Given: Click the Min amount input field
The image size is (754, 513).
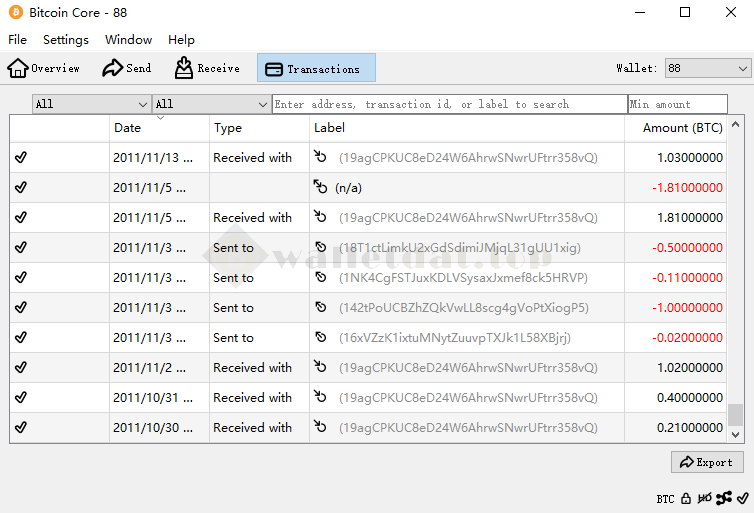Looking at the screenshot, I should click(x=677, y=104).
